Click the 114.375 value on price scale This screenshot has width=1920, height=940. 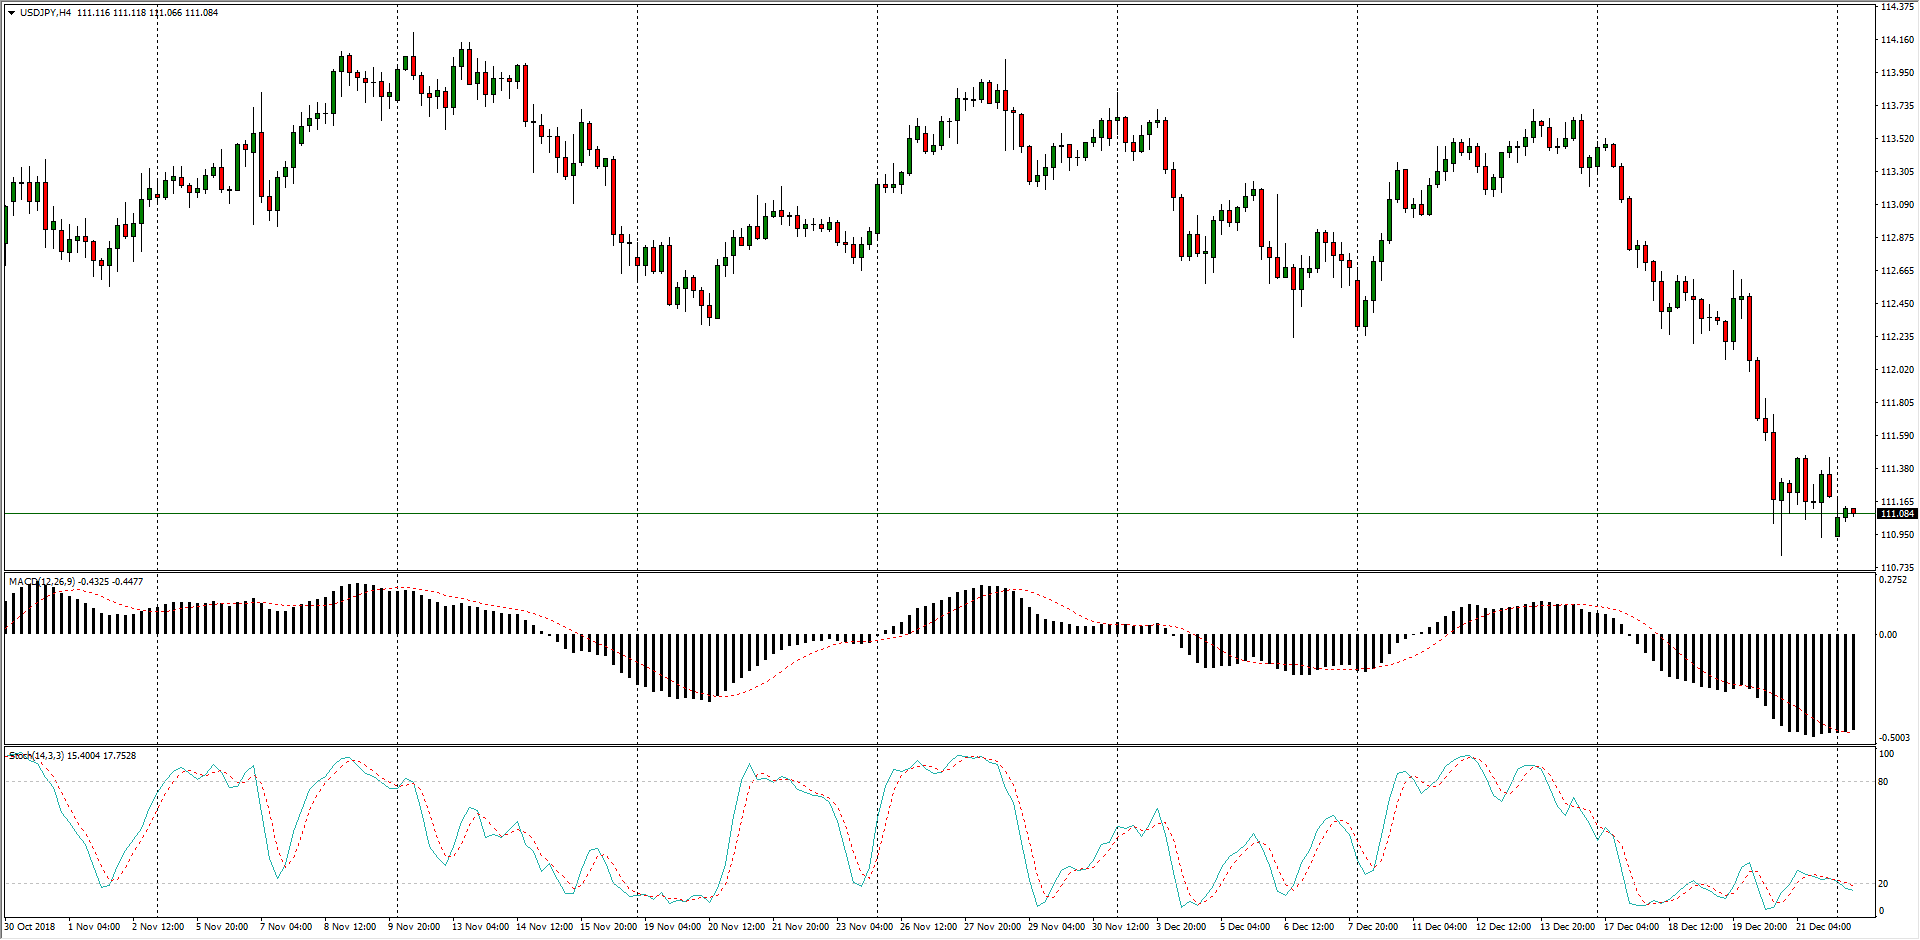[x=1896, y=7]
